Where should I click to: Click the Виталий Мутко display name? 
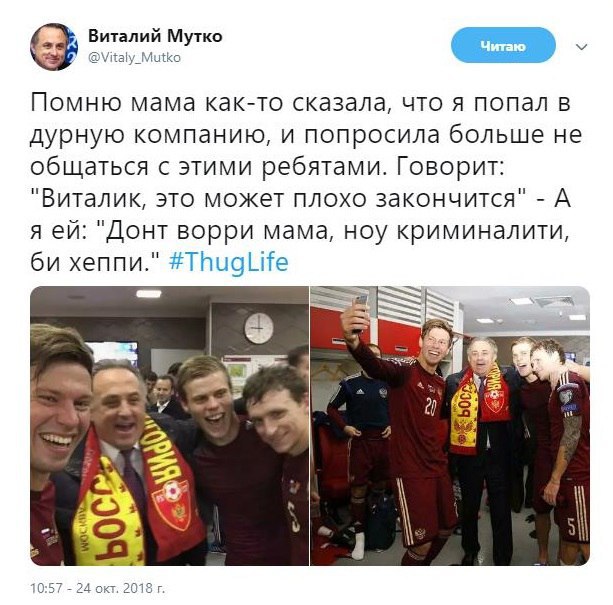(x=155, y=36)
